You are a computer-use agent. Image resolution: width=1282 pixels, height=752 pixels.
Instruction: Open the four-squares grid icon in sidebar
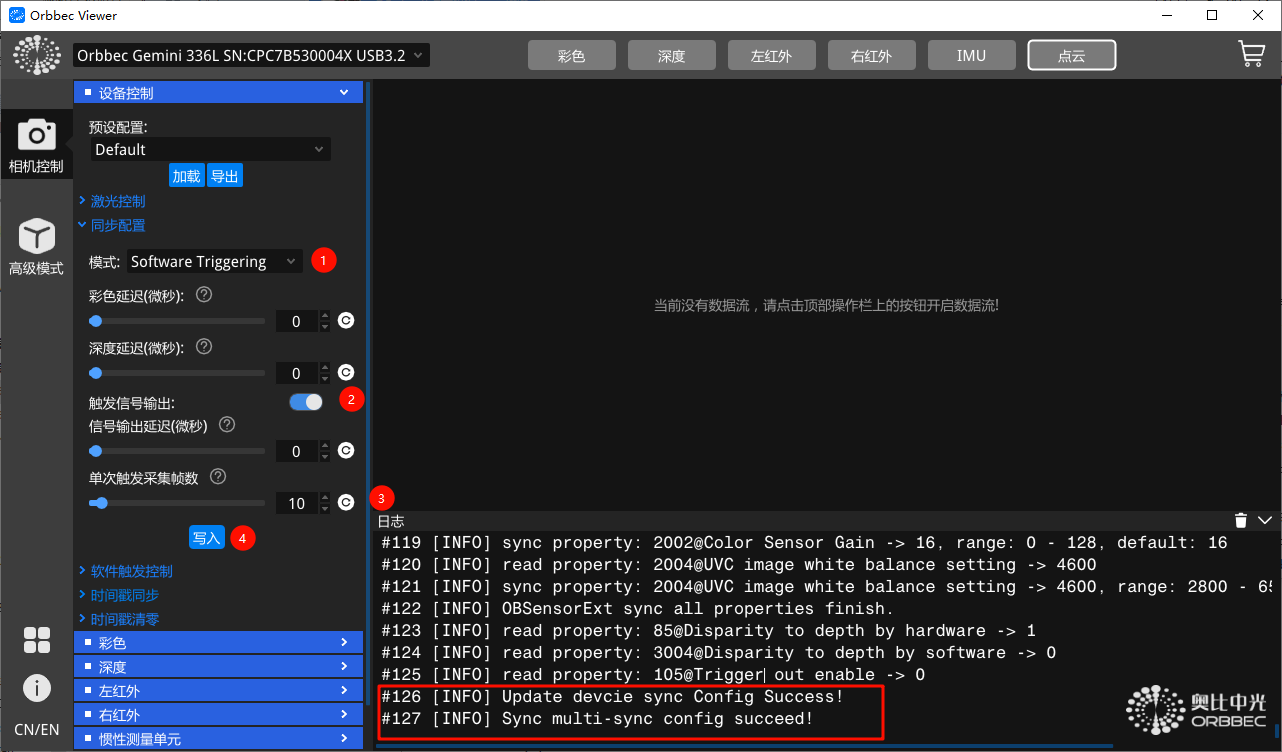37,640
